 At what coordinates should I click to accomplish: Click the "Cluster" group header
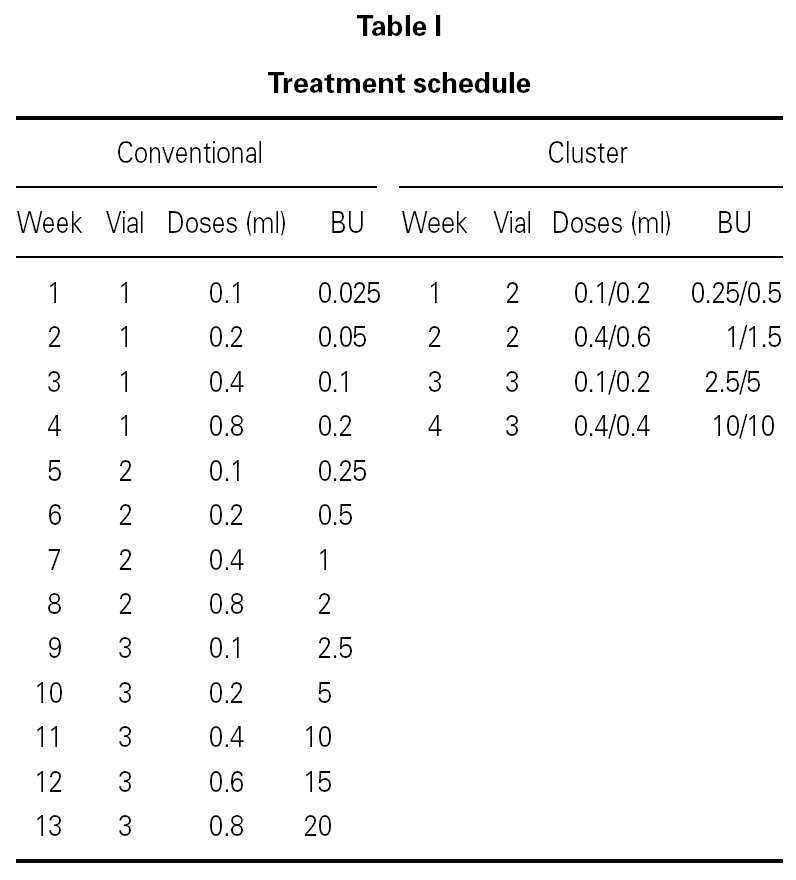pos(588,153)
